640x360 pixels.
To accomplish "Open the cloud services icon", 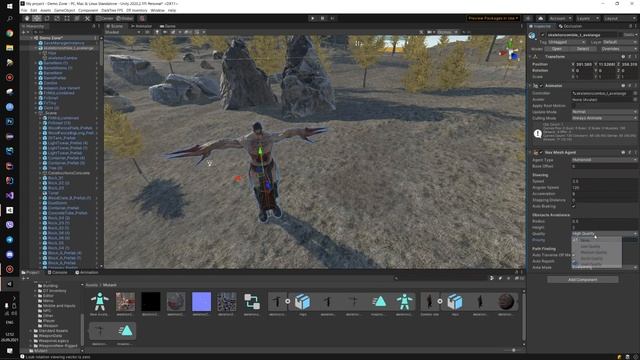I will click(540, 18).
